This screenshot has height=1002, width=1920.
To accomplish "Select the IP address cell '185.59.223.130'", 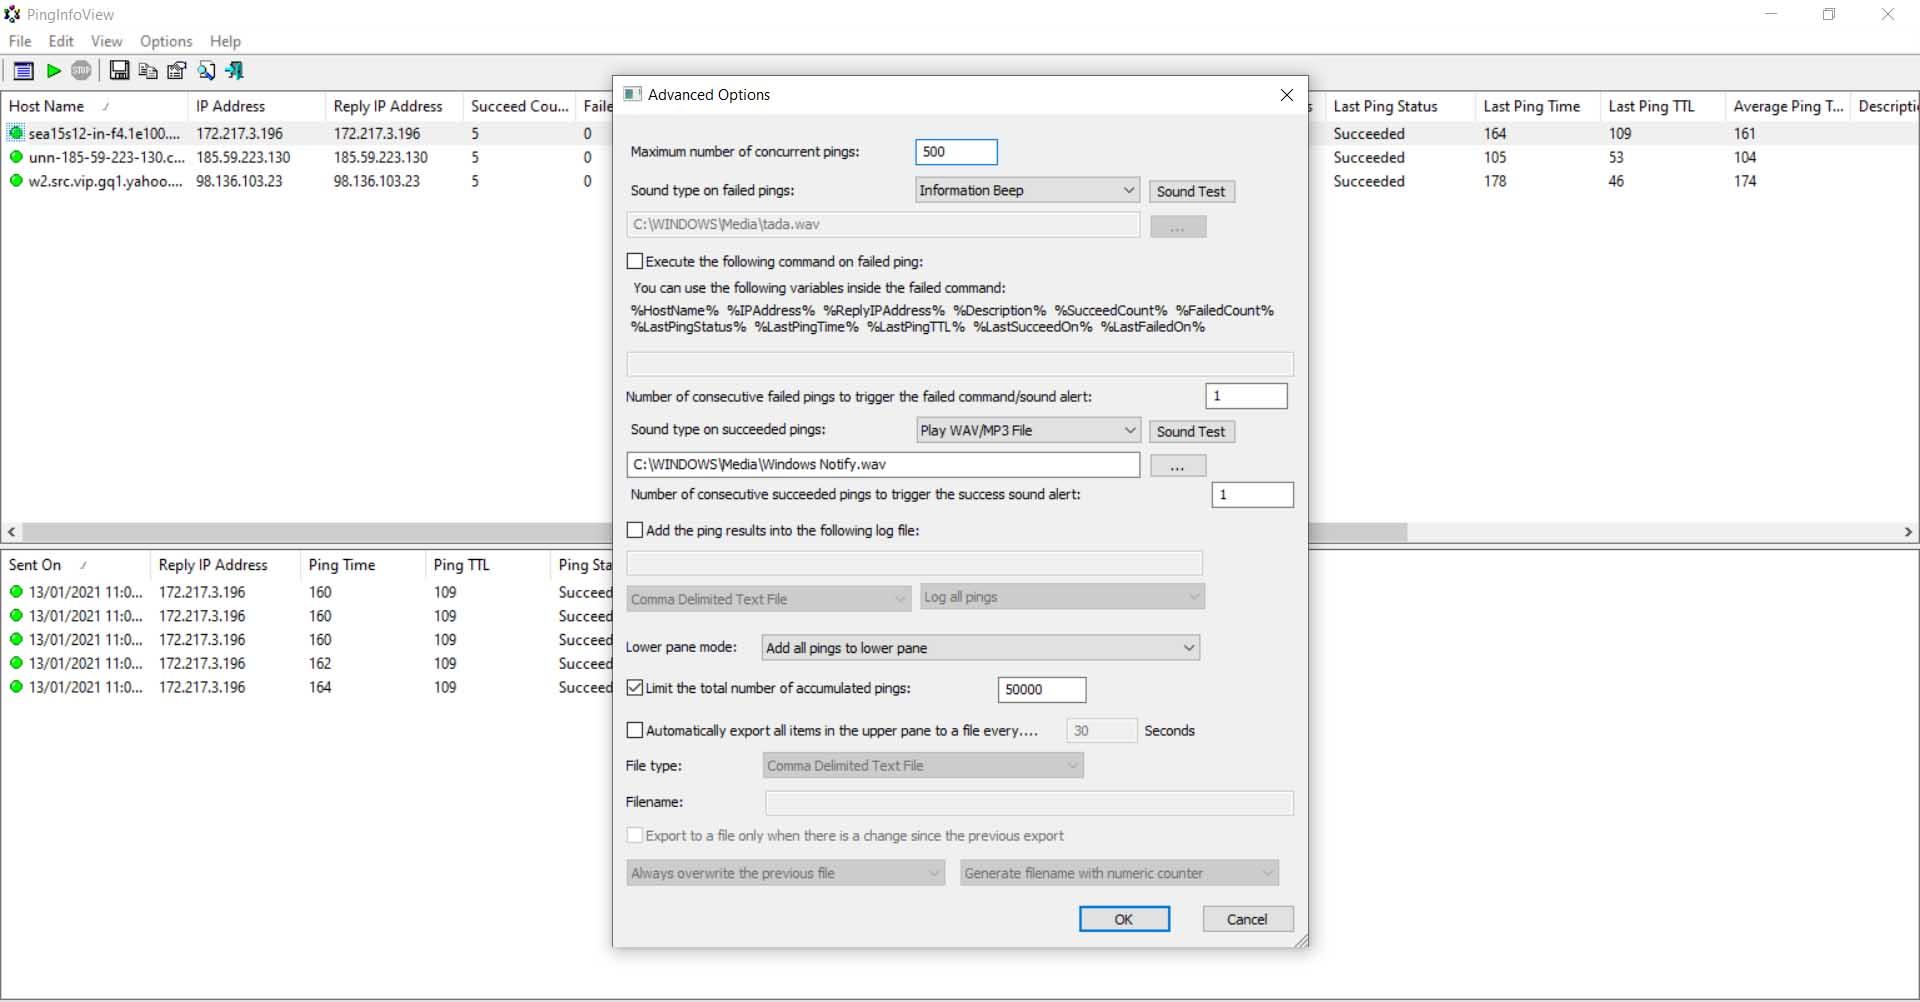I will 243,157.
